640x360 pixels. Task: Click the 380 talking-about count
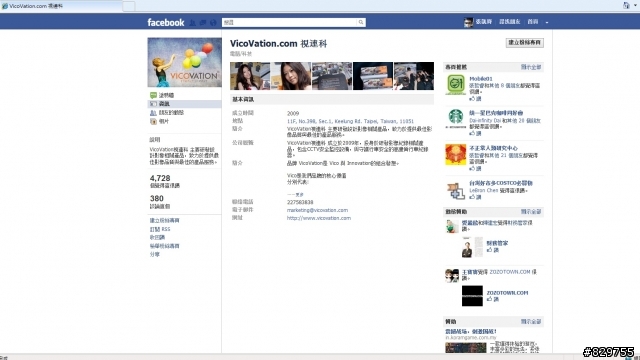[x=157, y=199]
